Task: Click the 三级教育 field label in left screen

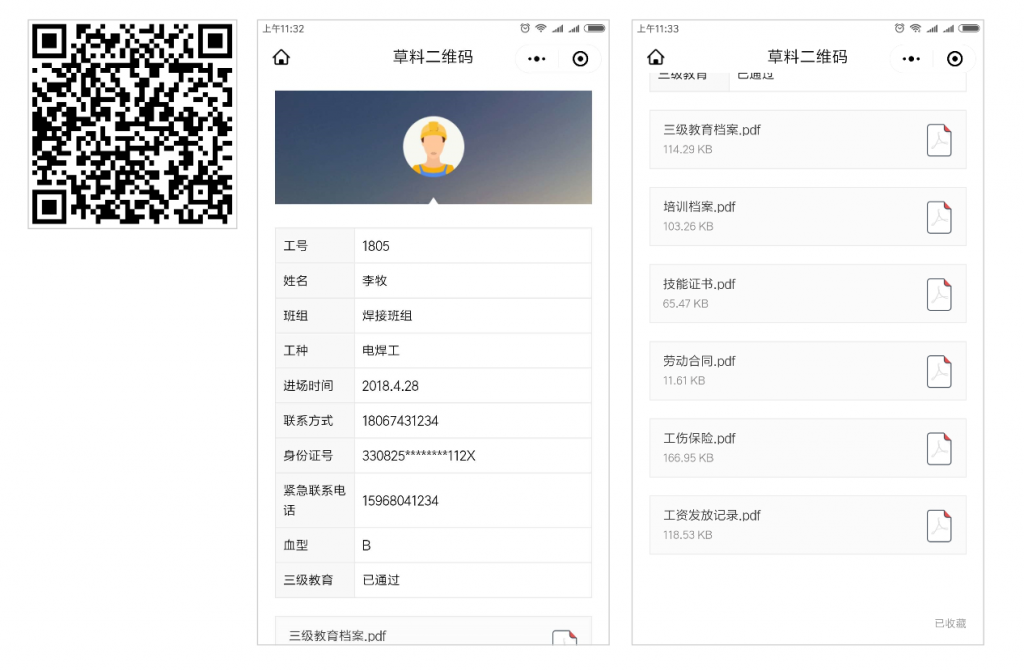Action: [308, 580]
